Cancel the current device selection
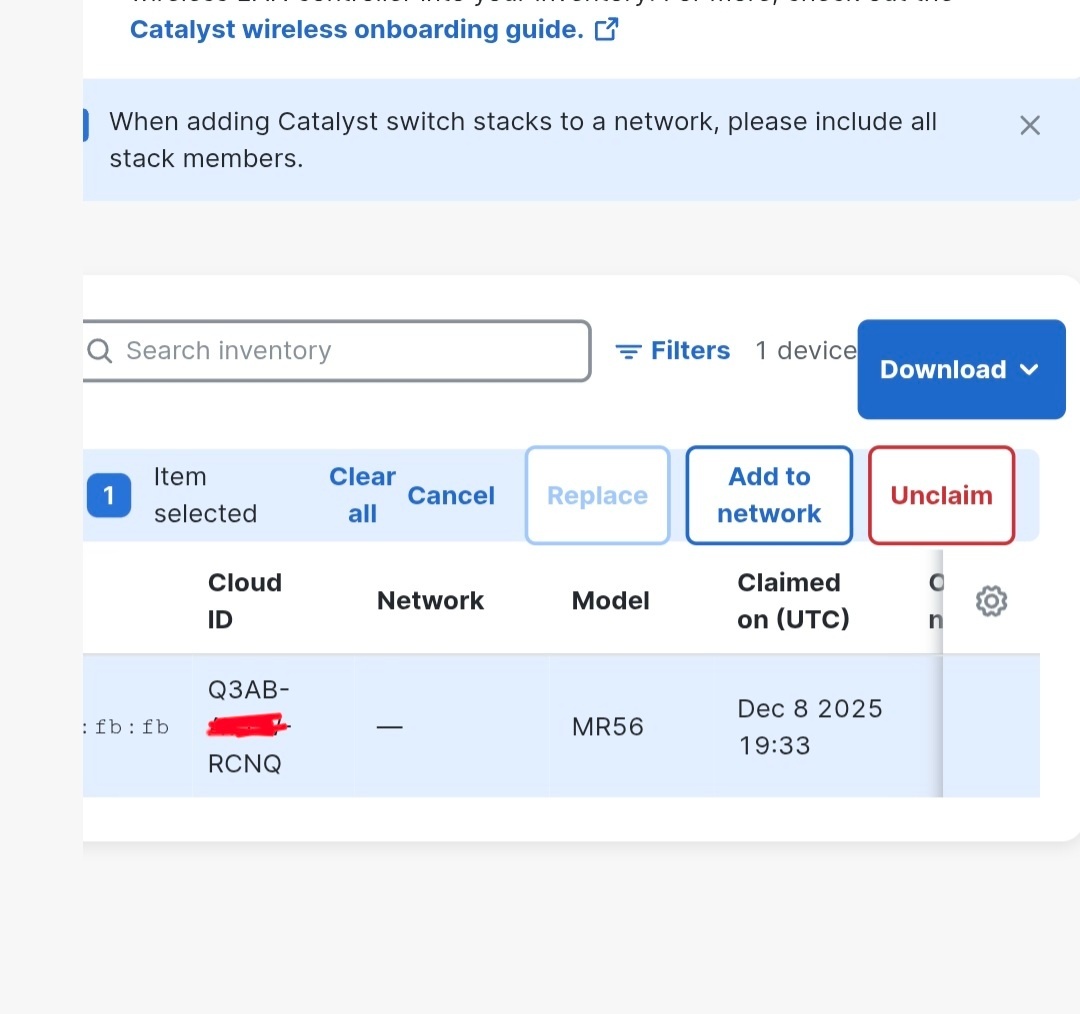The height and width of the screenshot is (1014, 1080). (x=451, y=494)
